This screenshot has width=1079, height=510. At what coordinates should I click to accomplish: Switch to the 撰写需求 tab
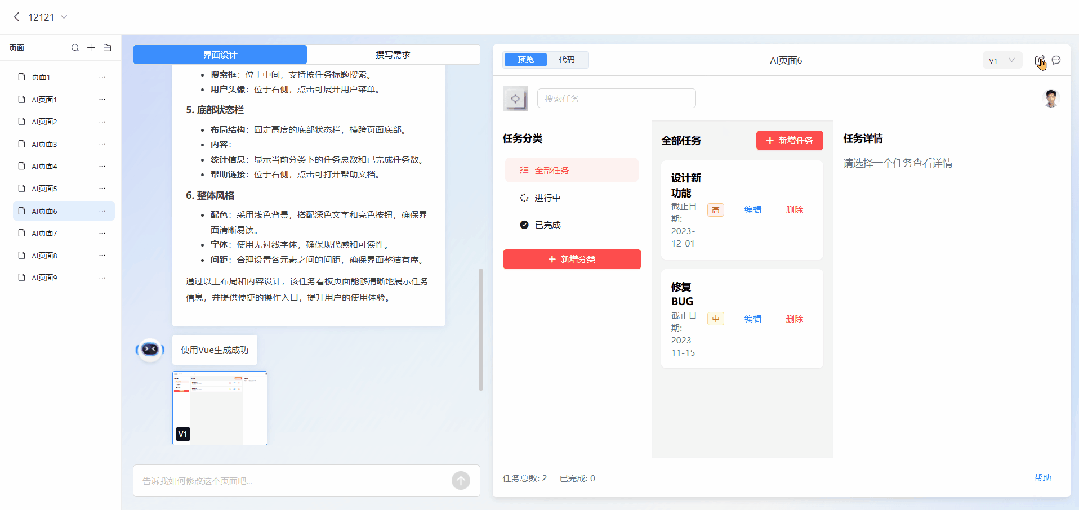(x=394, y=54)
